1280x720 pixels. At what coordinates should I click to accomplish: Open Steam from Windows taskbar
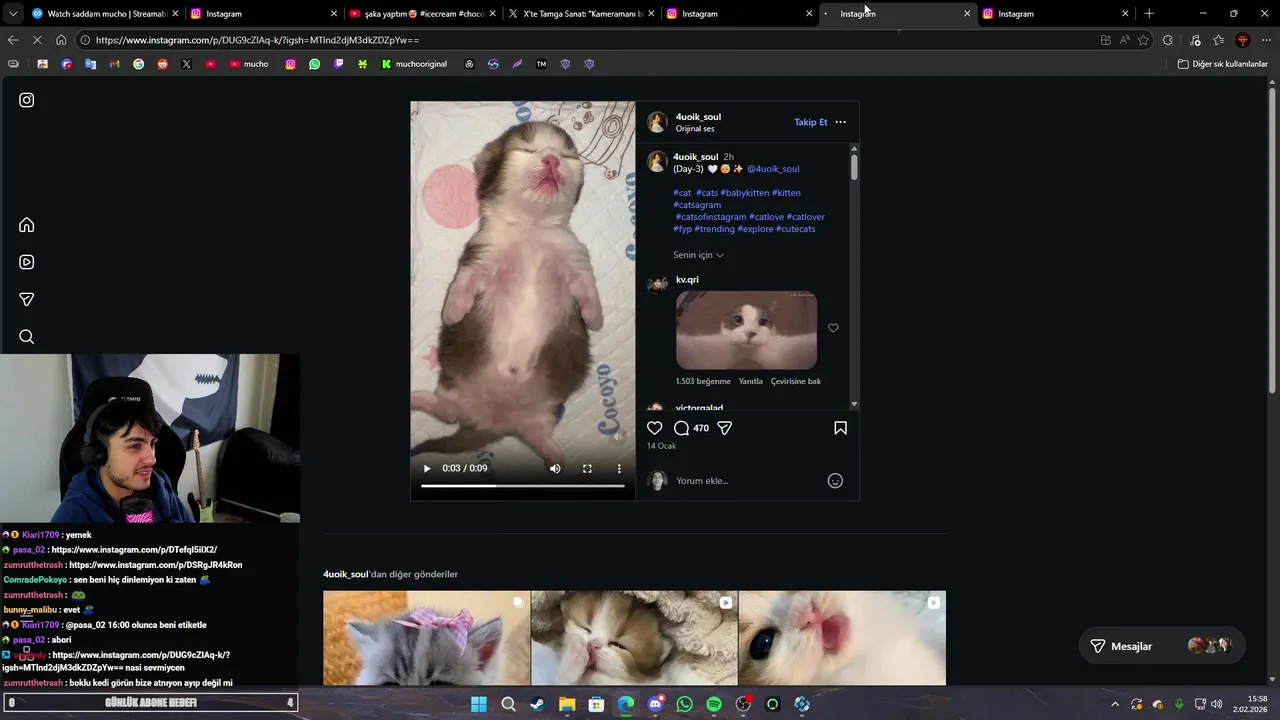pyautogui.click(x=537, y=704)
